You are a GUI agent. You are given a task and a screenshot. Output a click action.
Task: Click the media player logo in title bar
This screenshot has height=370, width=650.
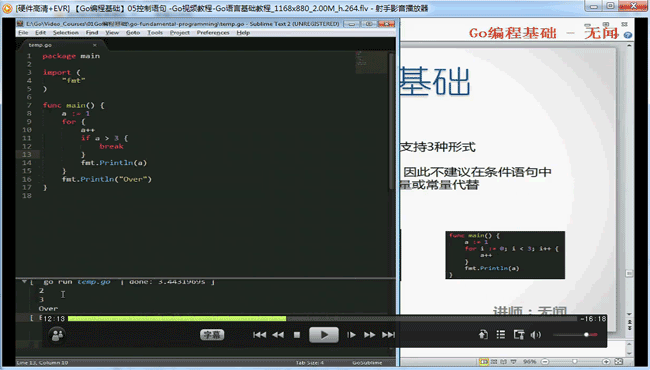[x=7, y=8]
